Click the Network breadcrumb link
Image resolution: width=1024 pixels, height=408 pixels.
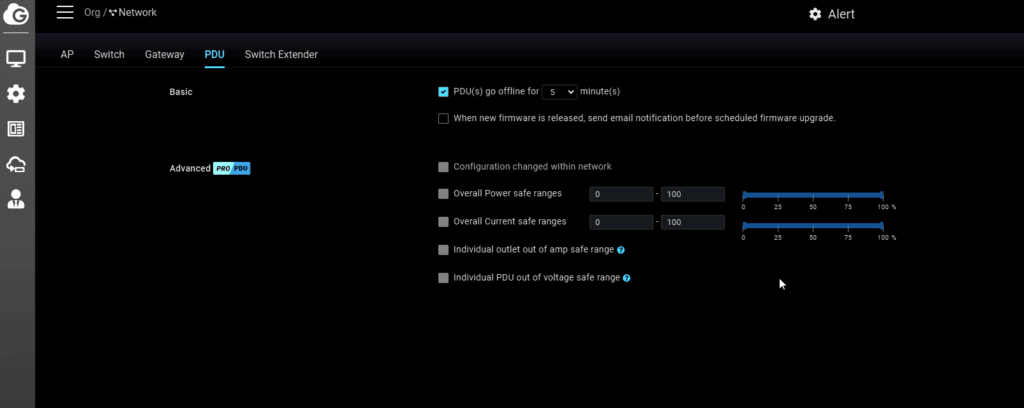pyautogui.click(x=138, y=13)
